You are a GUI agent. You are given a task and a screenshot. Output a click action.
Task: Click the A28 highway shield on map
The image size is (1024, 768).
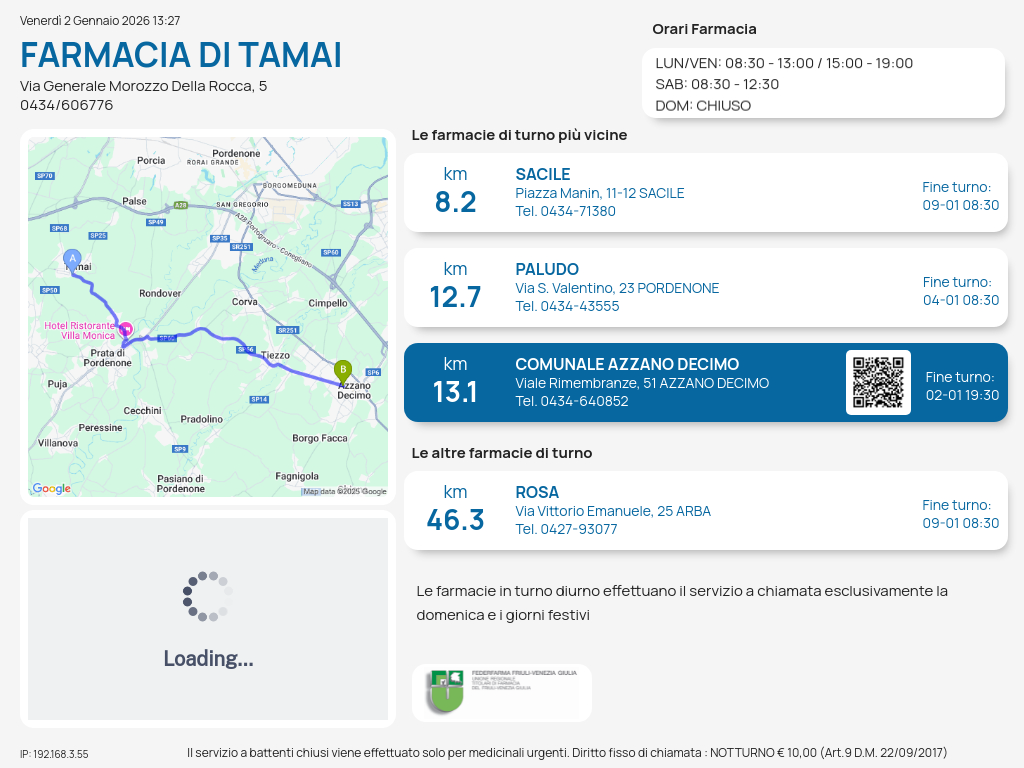click(180, 205)
